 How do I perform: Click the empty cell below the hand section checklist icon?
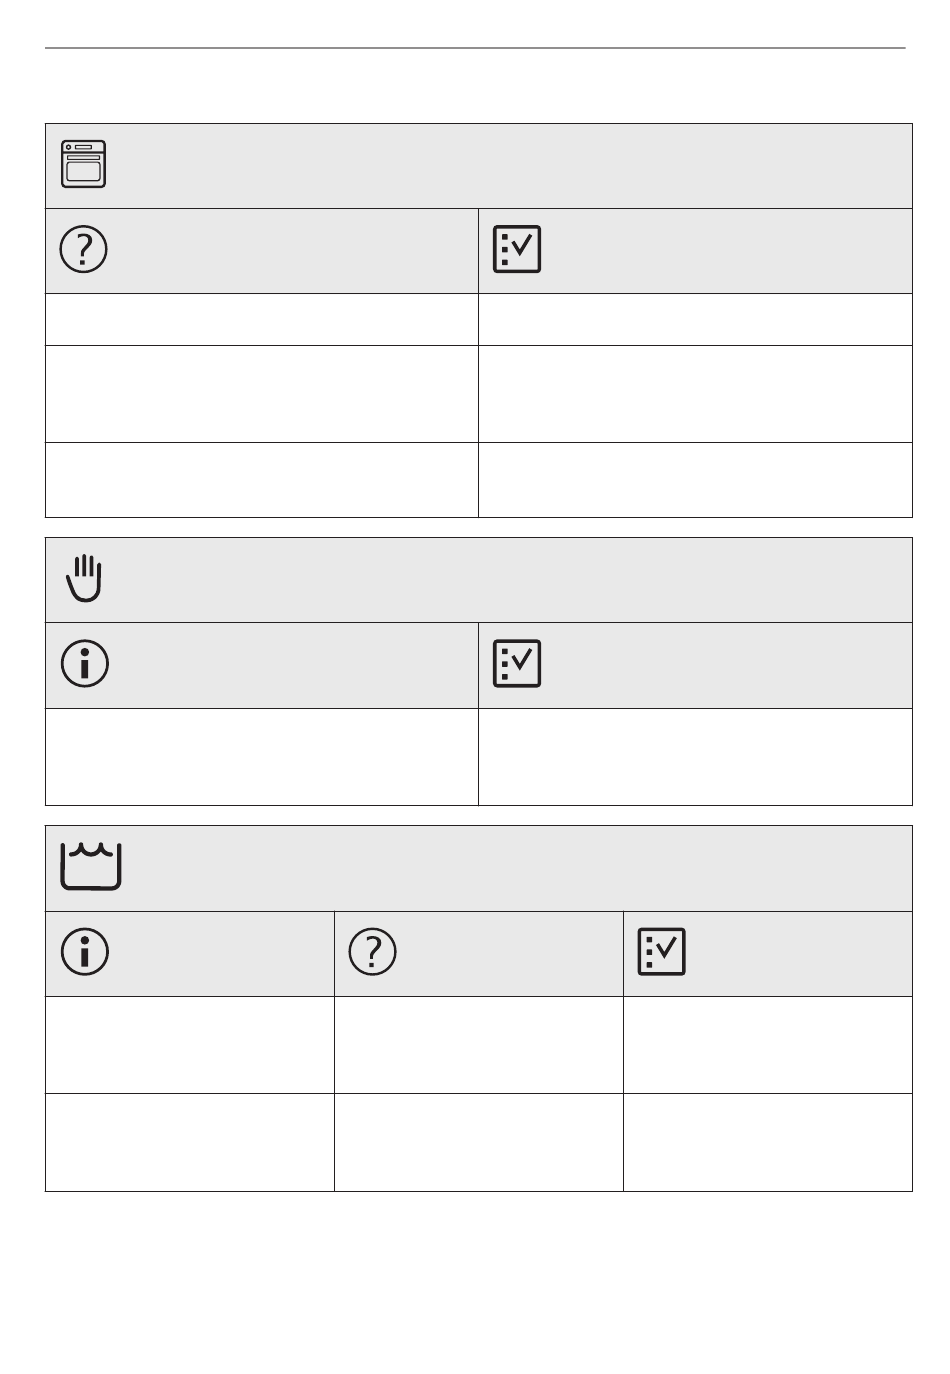[695, 757]
